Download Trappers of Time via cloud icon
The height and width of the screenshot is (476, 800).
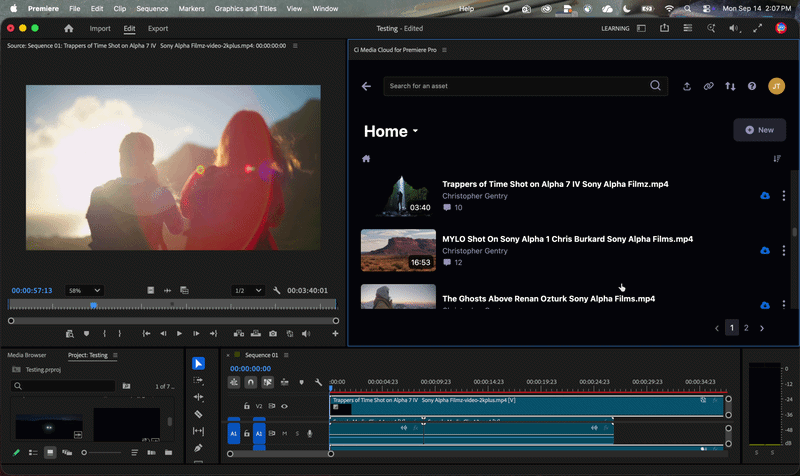765,195
